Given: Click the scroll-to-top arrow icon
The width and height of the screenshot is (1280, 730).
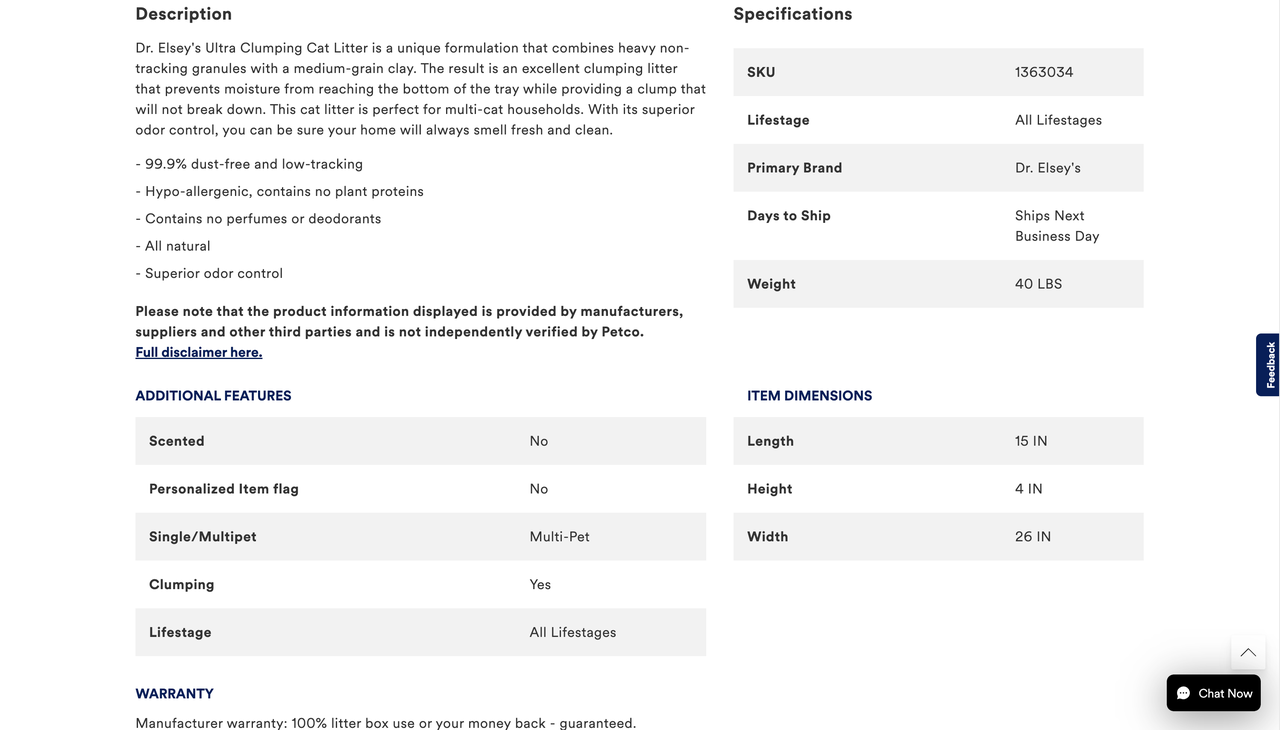Looking at the screenshot, I should point(1248,653).
